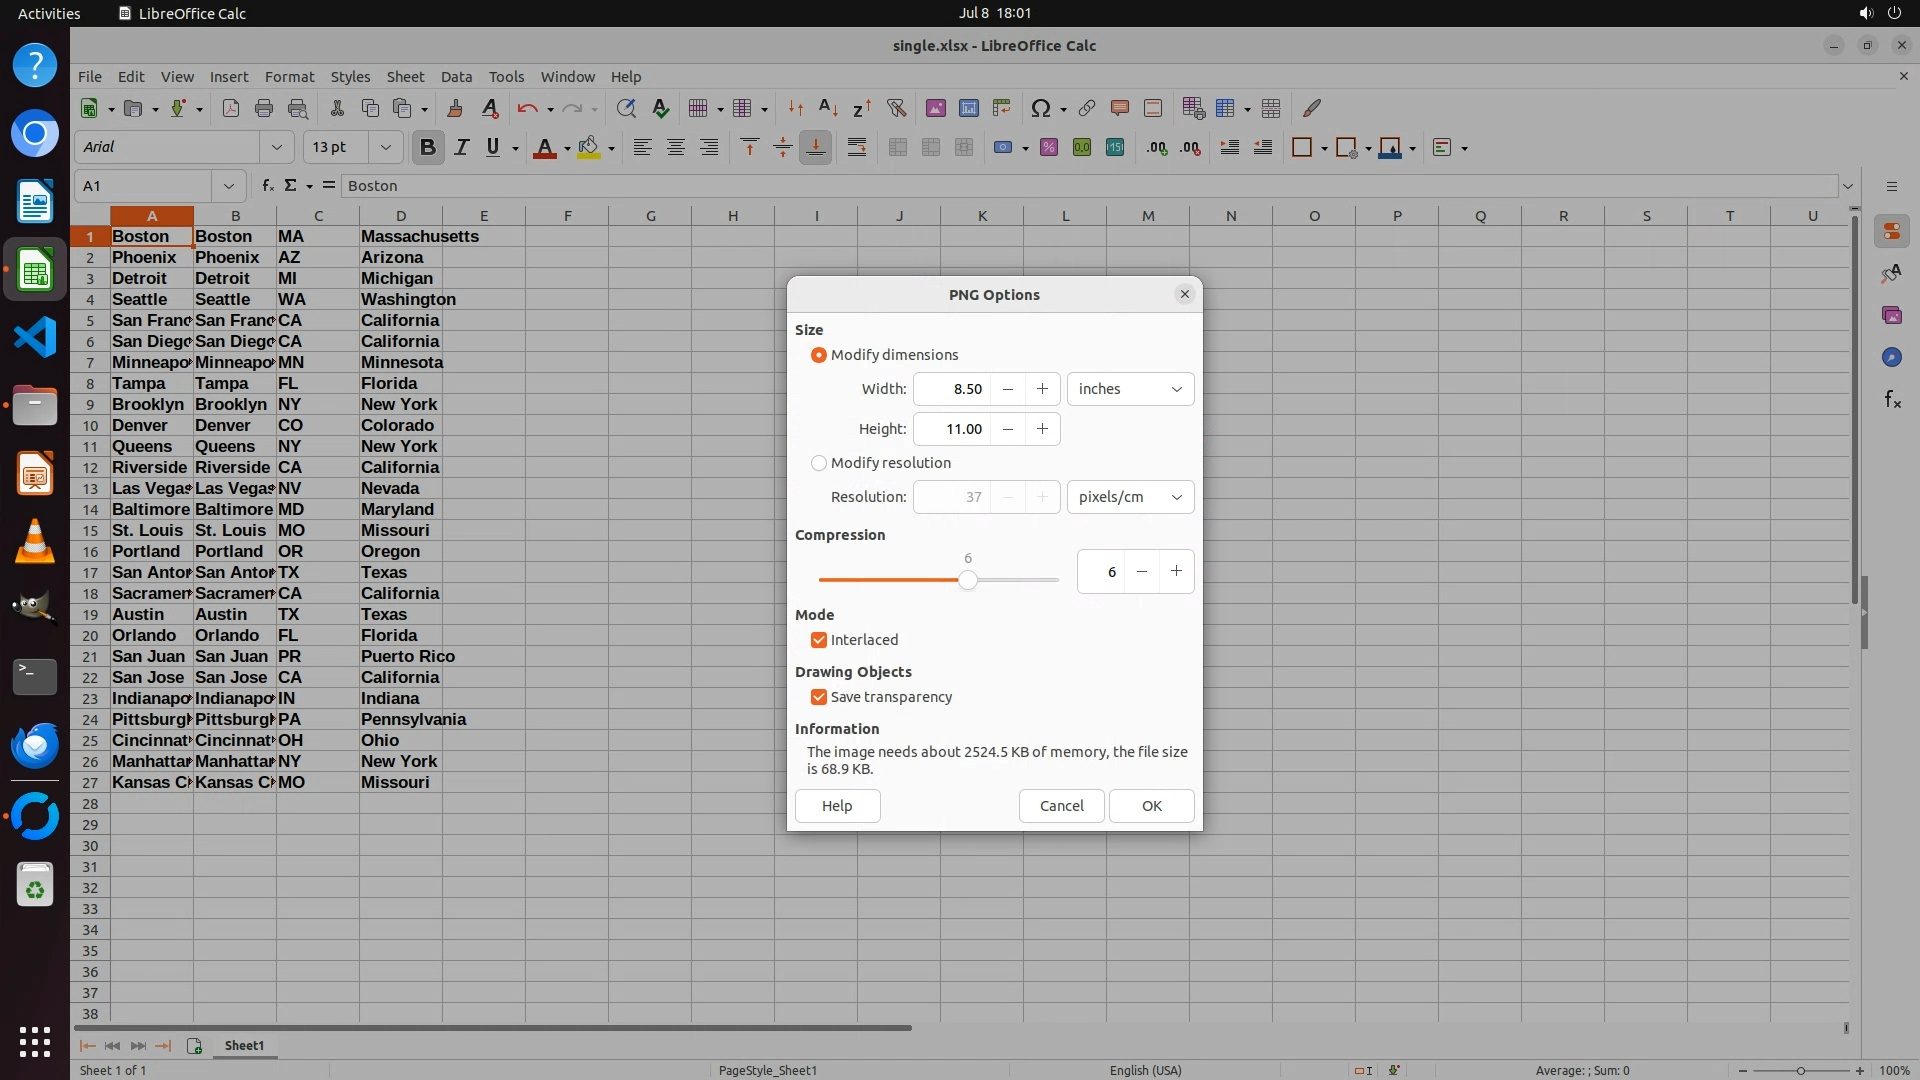Click the Italic formatting icon
1920x1080 pixels.
[461, 148]
